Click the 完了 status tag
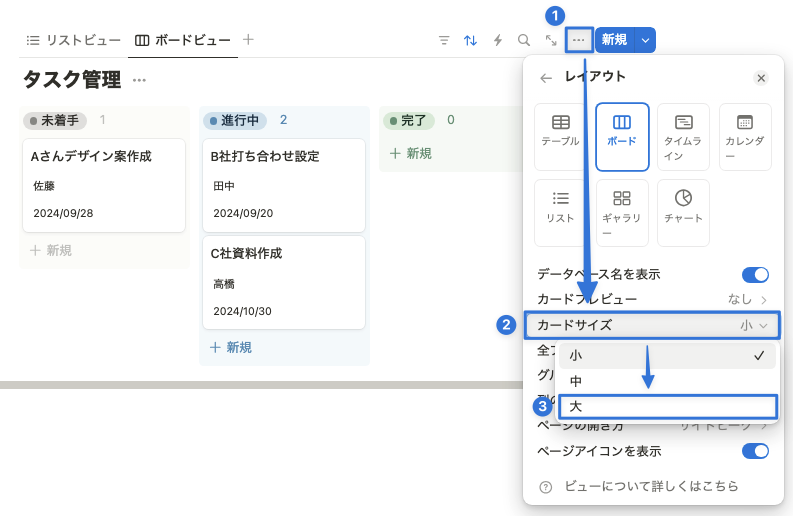Image resolution: width=793 pixels, height=516 pixels. (409, 120)
